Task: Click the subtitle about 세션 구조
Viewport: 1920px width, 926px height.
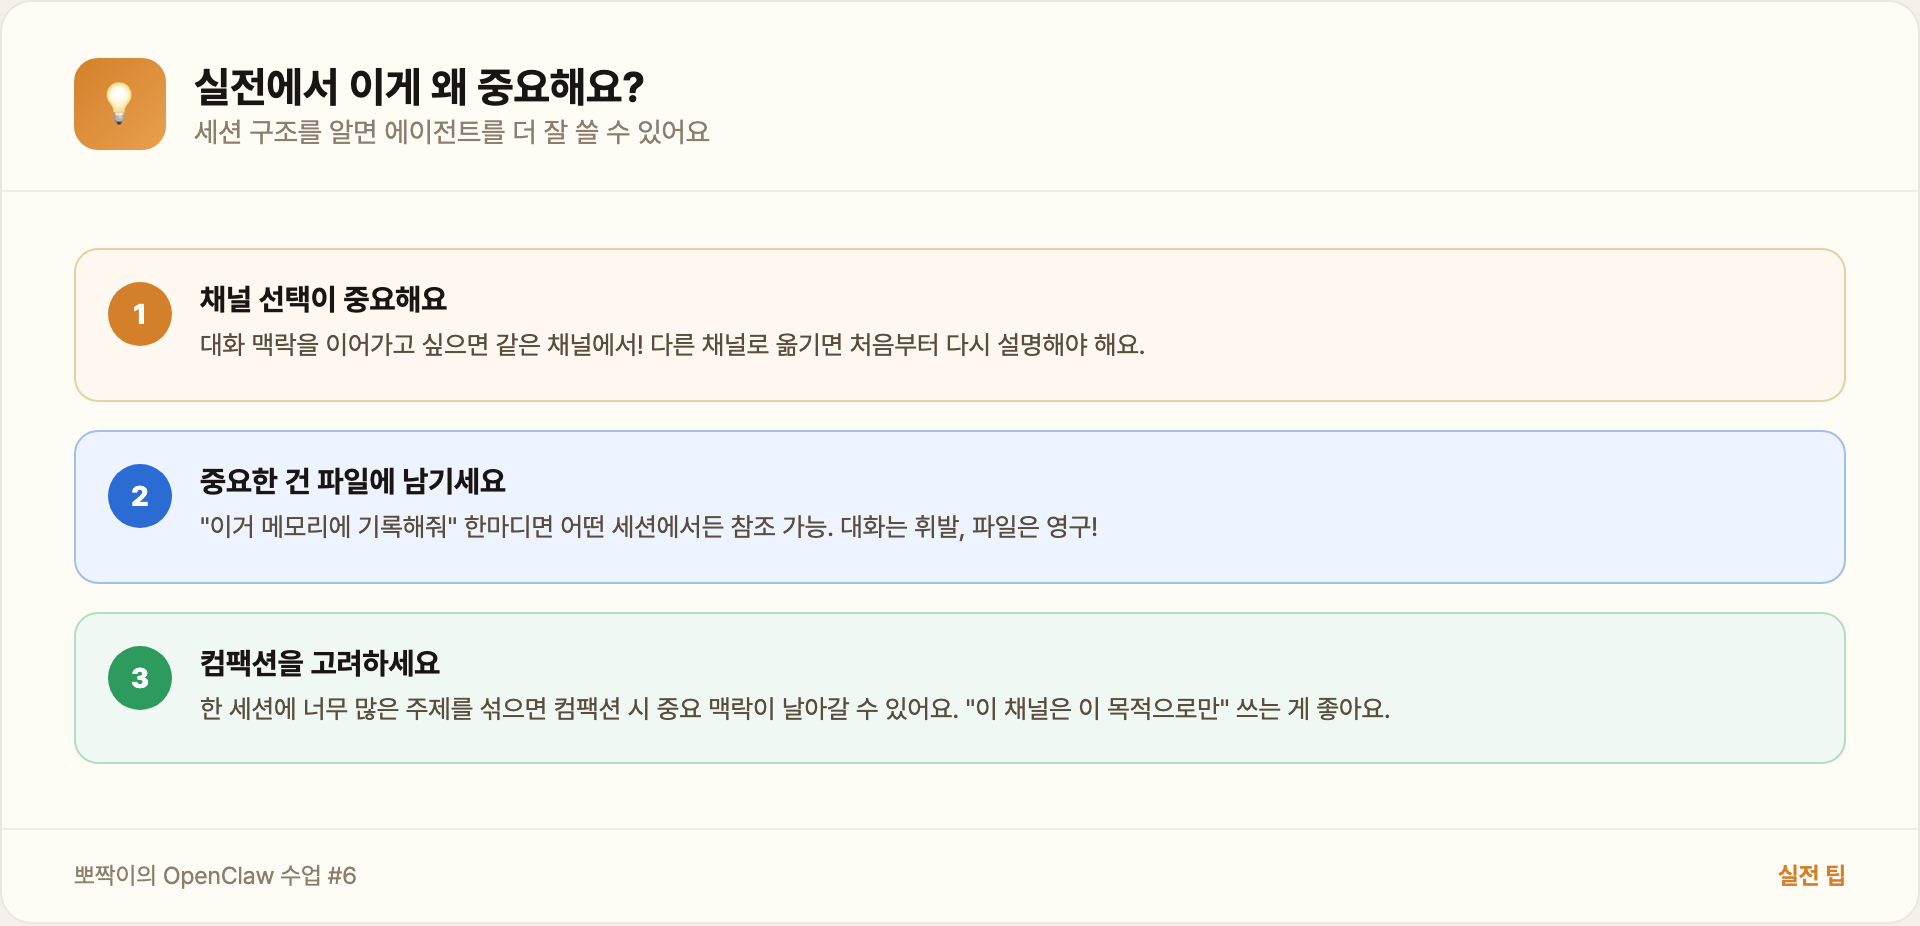Action: 452,132
